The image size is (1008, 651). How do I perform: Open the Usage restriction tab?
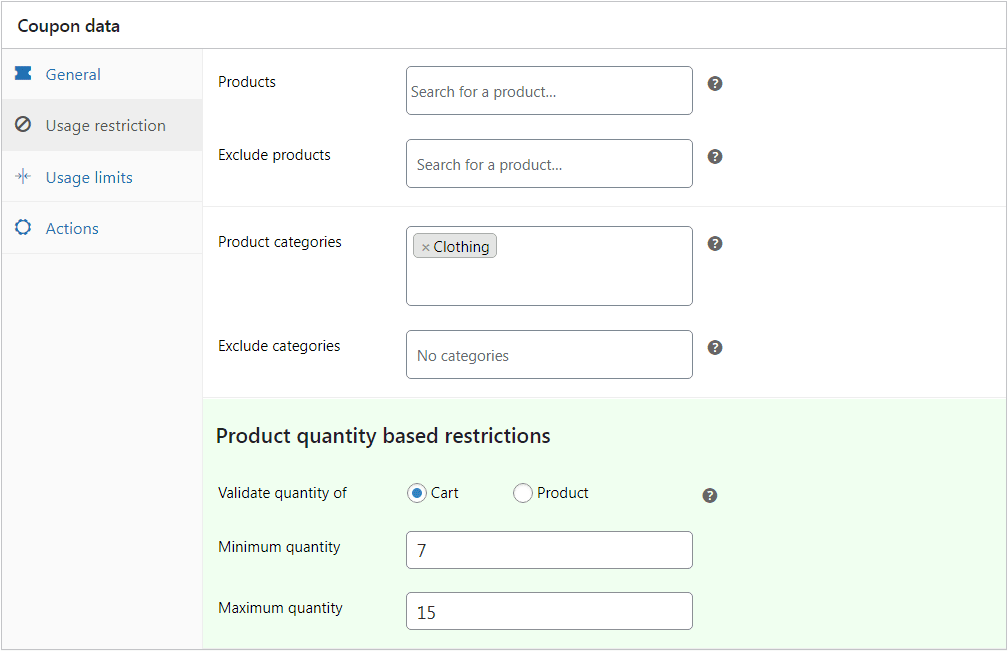(x=102, y=125)
